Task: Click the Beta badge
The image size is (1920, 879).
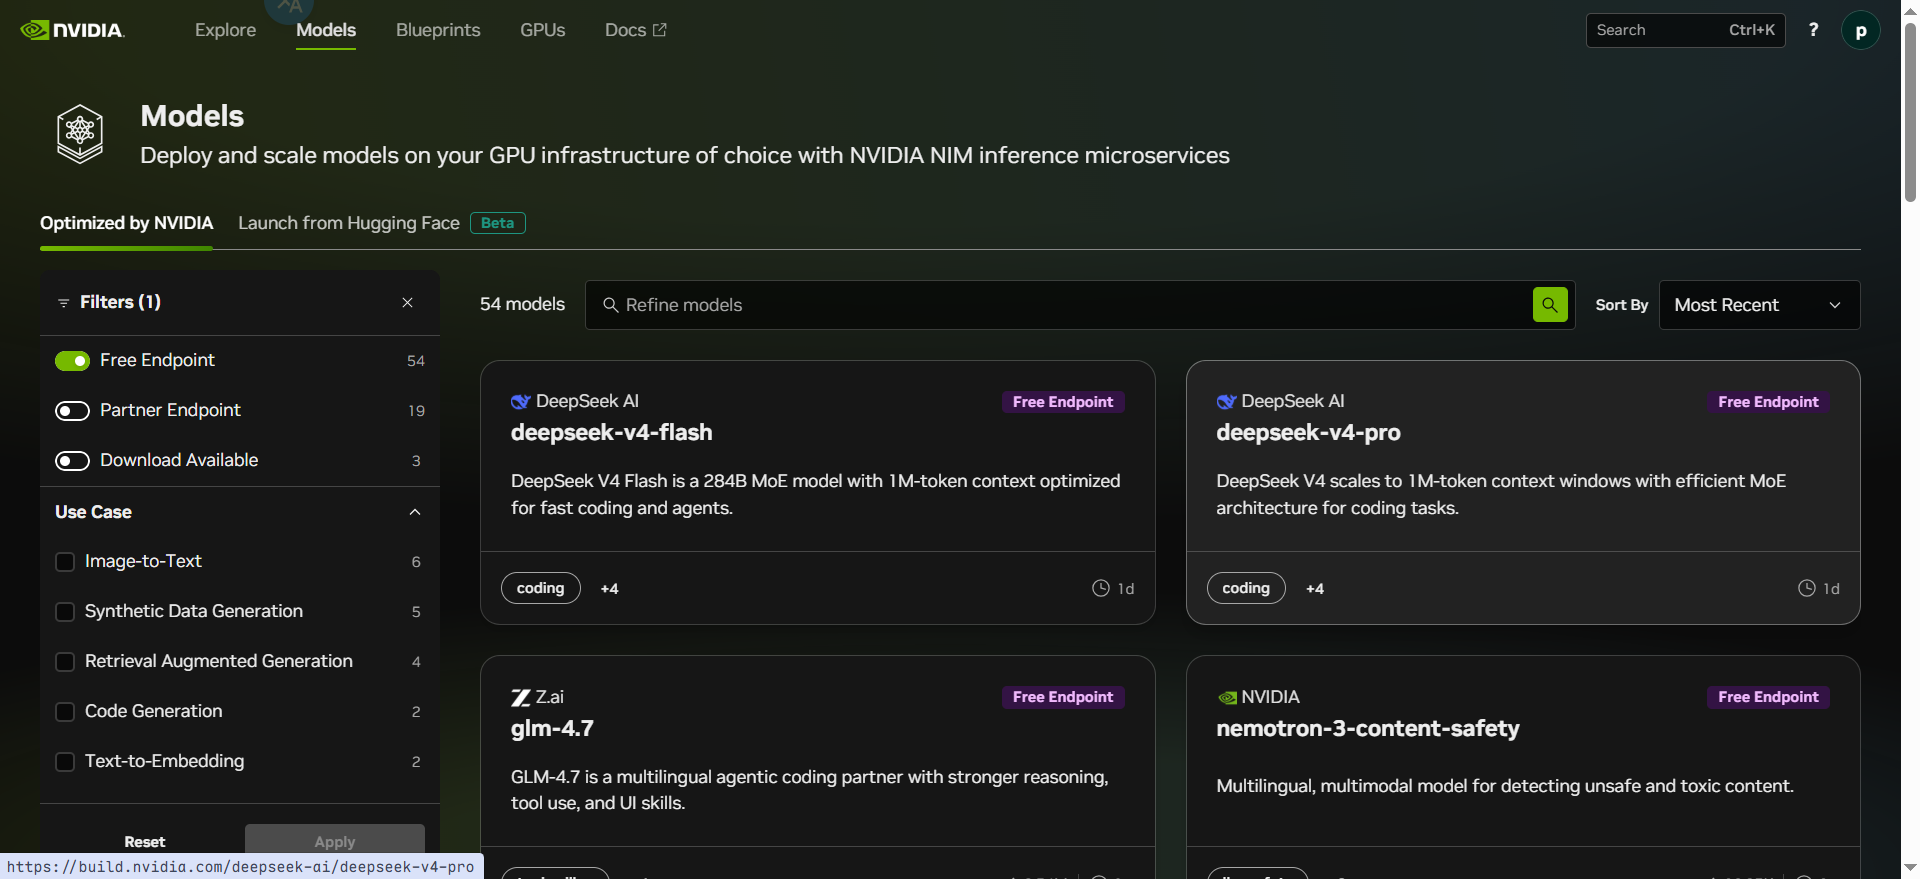Action: tap(497, 223)
